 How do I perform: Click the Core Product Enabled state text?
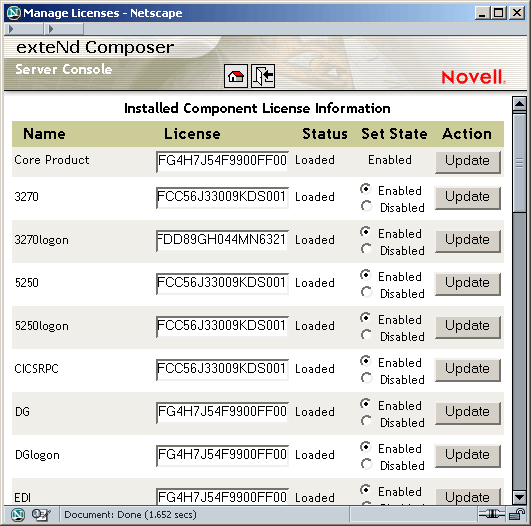point(390,160)
